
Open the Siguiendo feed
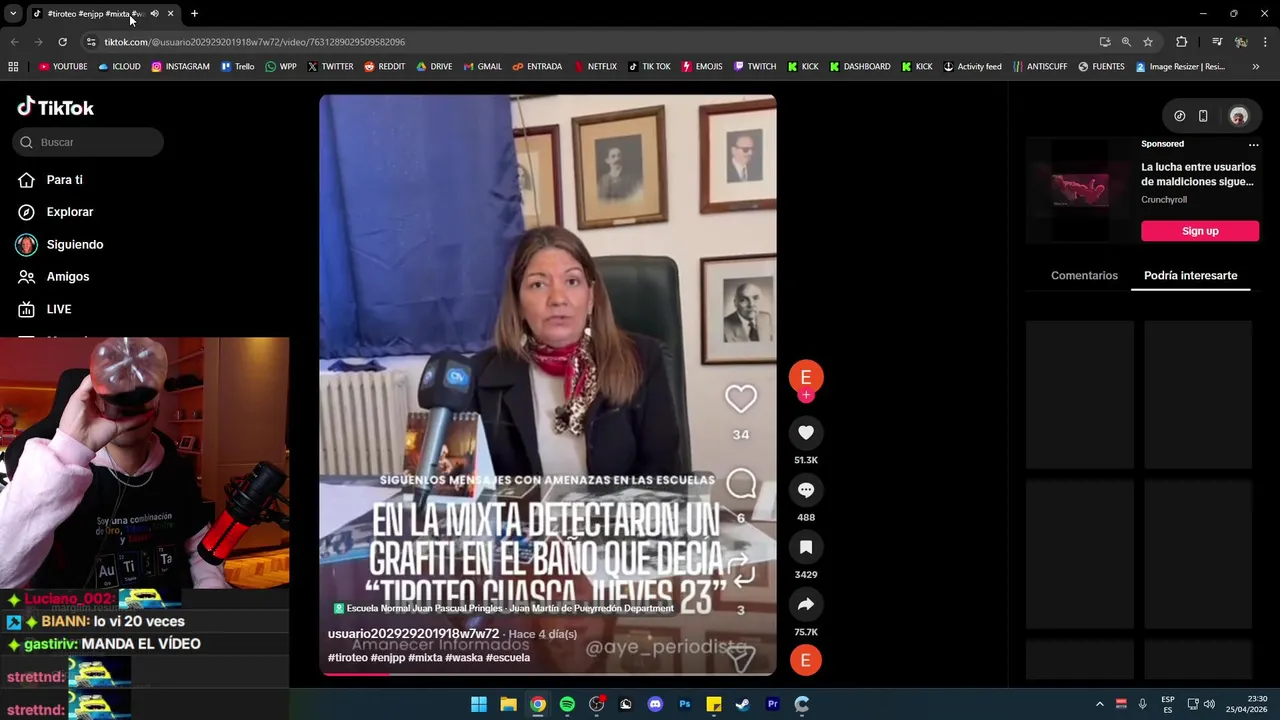click(74, 245)
